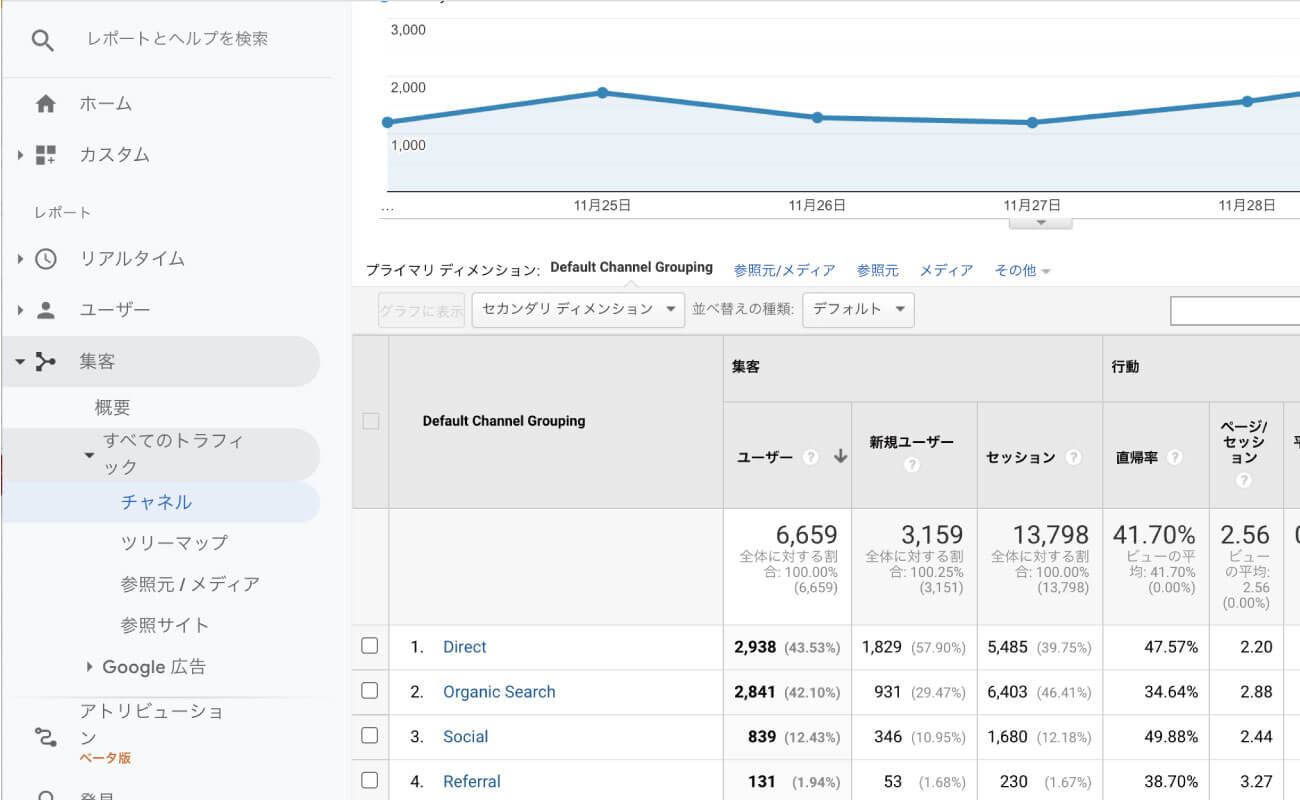Image resolution: width=1300 pixels, height=800 pixels.
Task: Open 概要 under 集客
Action: point(113,408)
